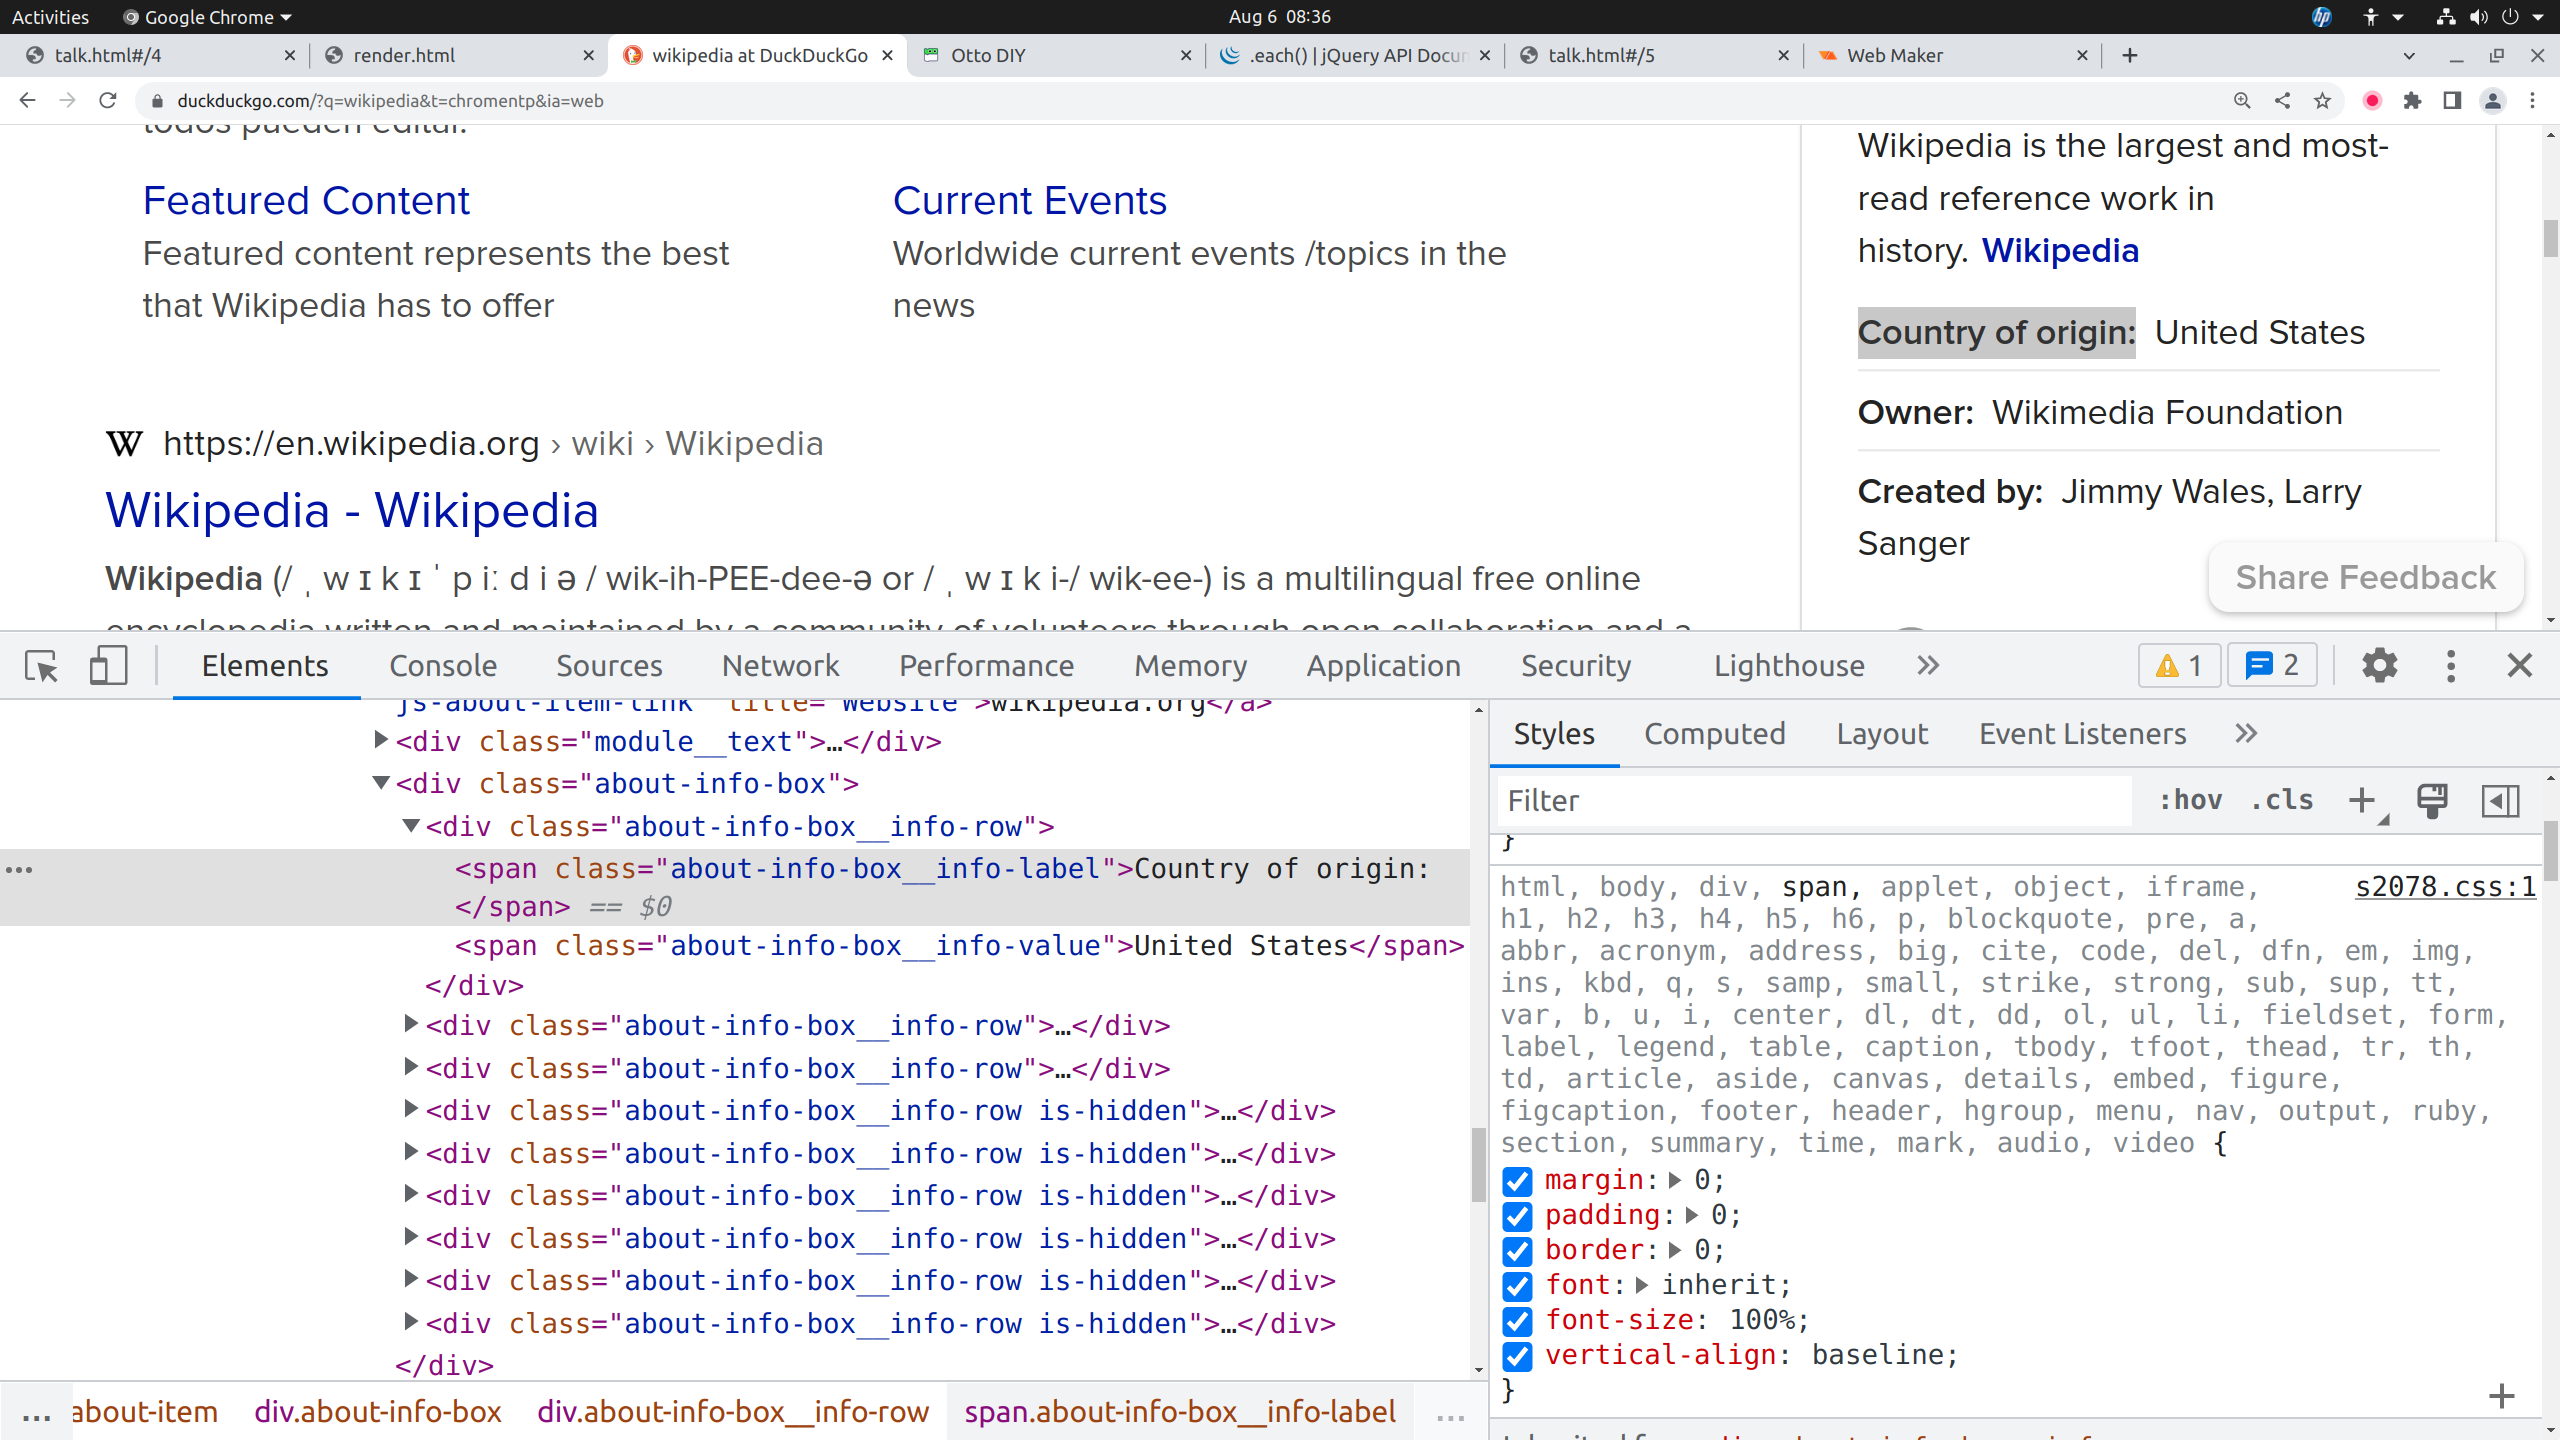Toggle computed styles sidebar icon
The height and width of the screenshot is (1440, 2560).
tap(2500, 801)
